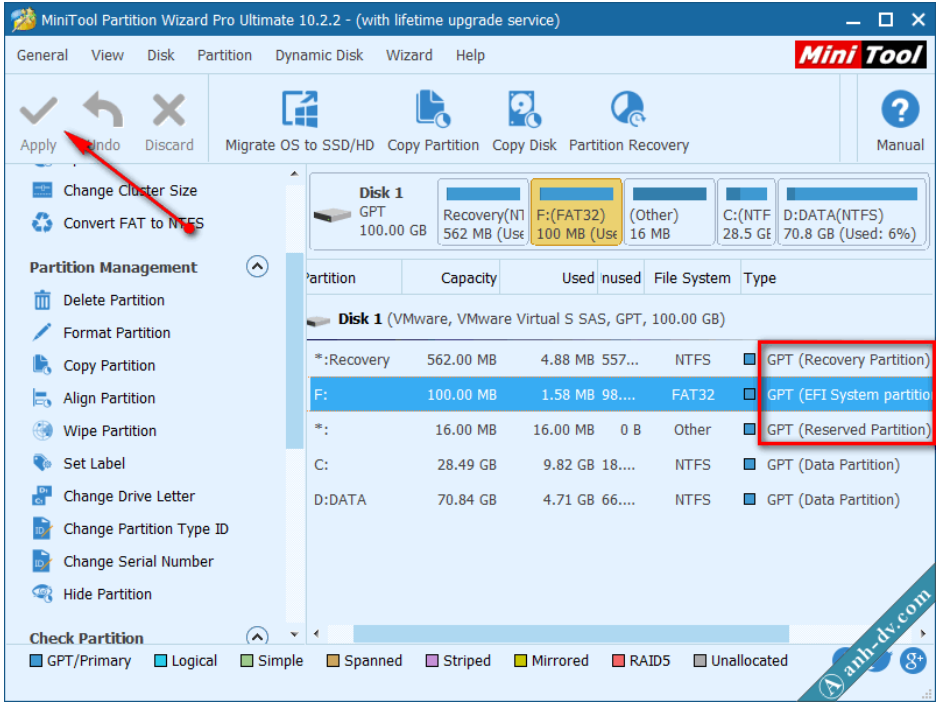Select the D:DATA partition row
This screenshot has height=710, width=941.
click(x=621, y=499)
